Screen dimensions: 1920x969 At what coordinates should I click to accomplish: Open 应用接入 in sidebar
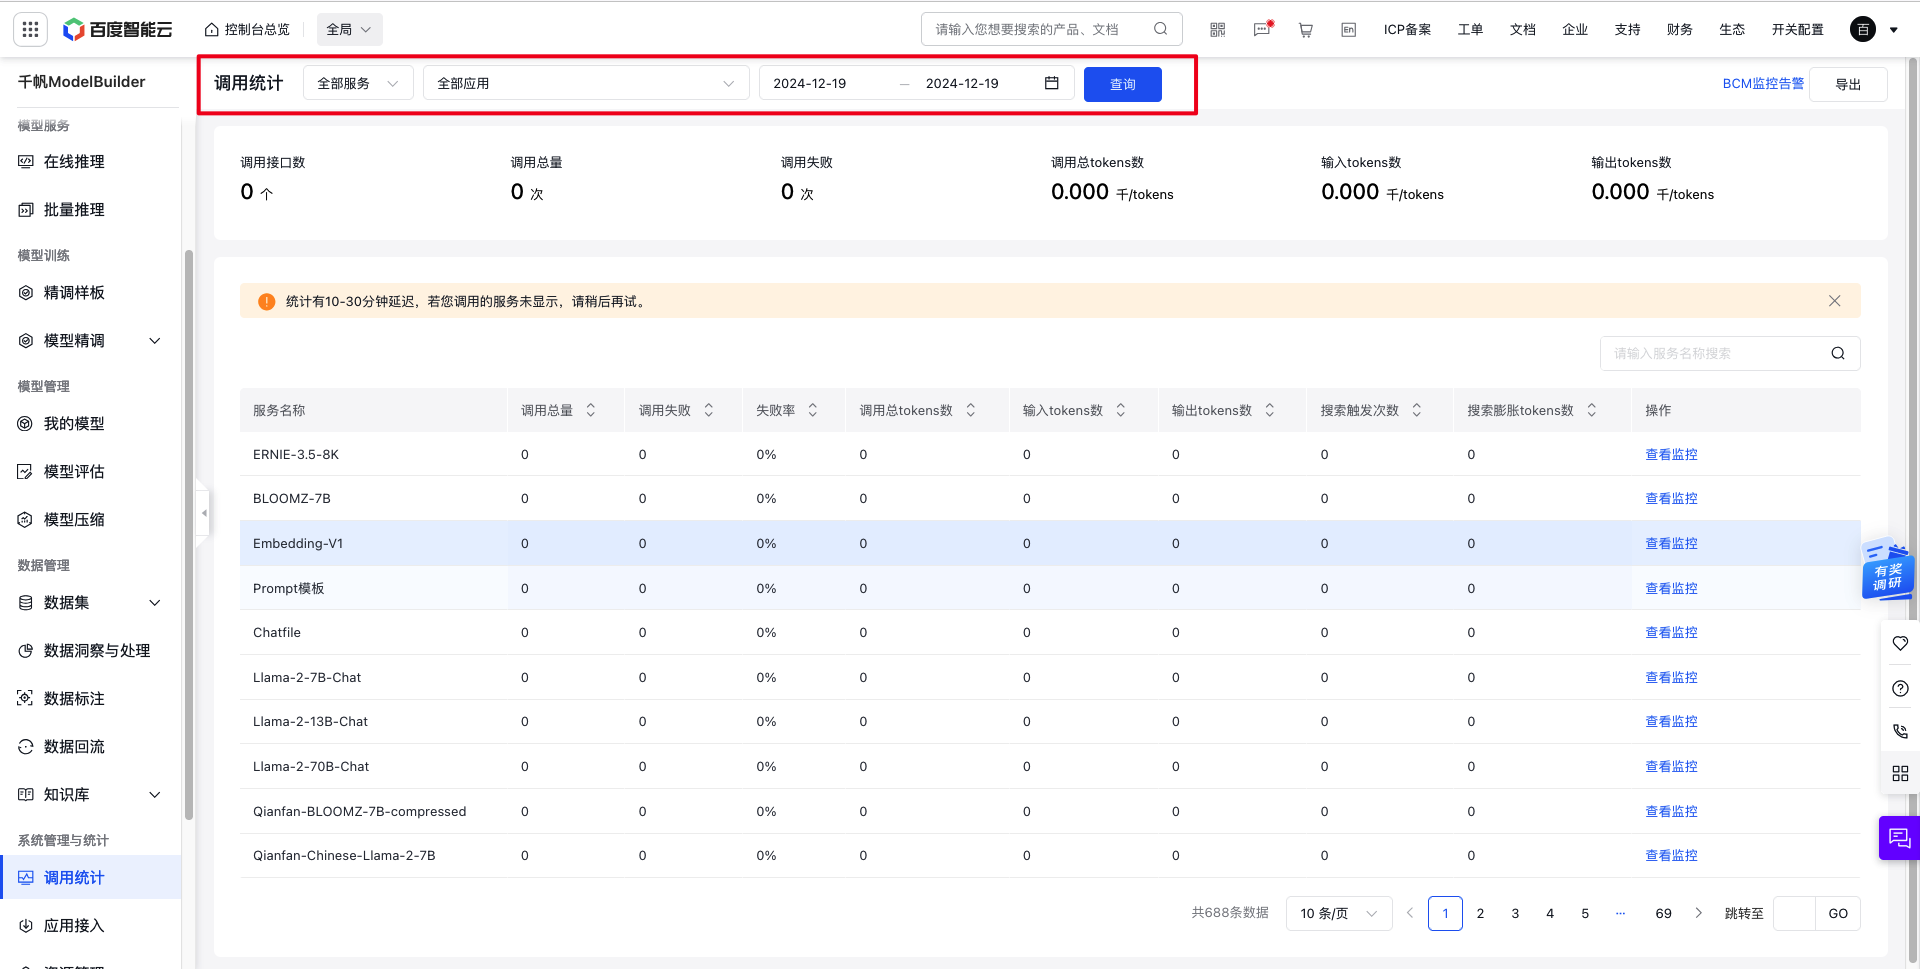coord(74,926)
